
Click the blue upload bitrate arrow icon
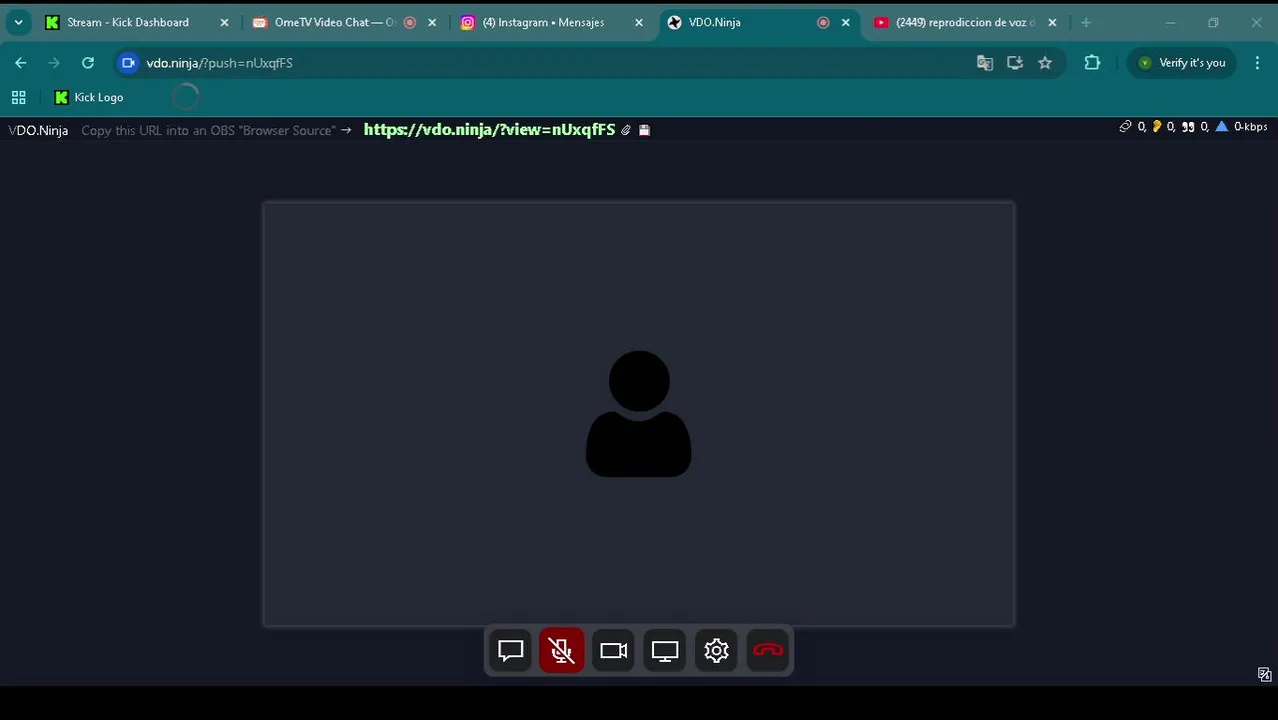click(x=1221, y=127)
